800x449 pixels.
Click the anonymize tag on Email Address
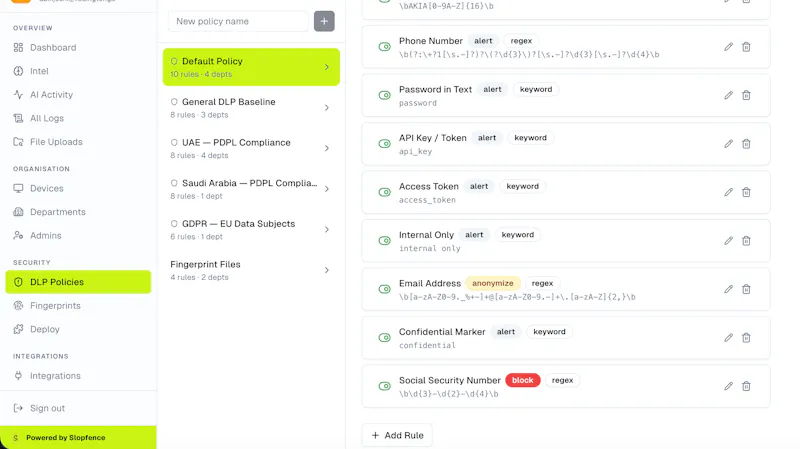(492, 283)
